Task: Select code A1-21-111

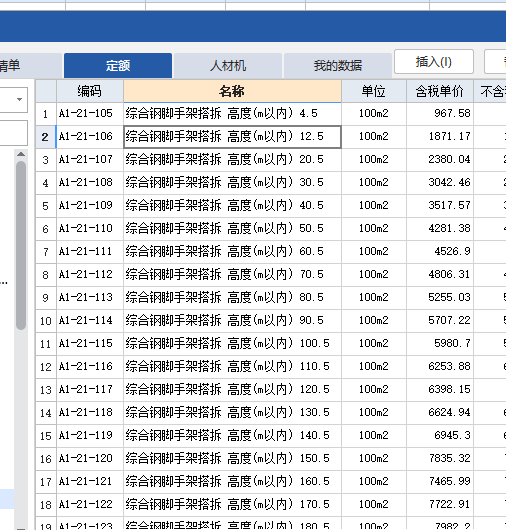Action: pos(86,251)
